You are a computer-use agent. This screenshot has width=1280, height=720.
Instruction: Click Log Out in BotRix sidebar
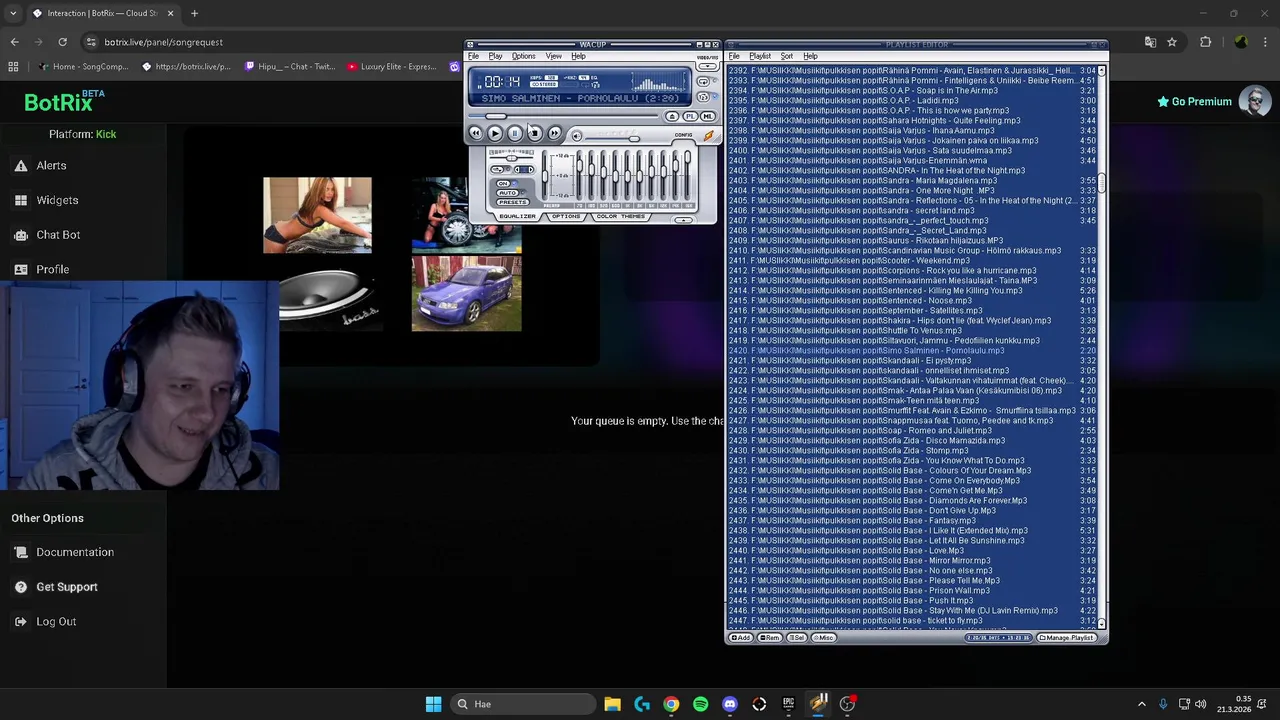click(x=56, y=622)
